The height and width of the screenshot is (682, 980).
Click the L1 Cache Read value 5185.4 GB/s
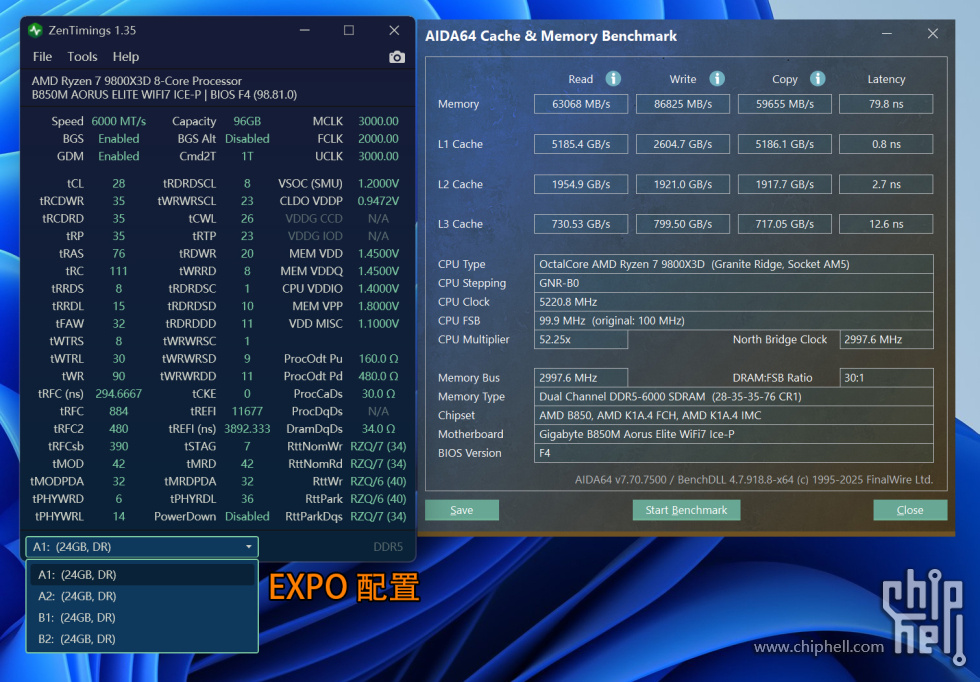[581, 144]
